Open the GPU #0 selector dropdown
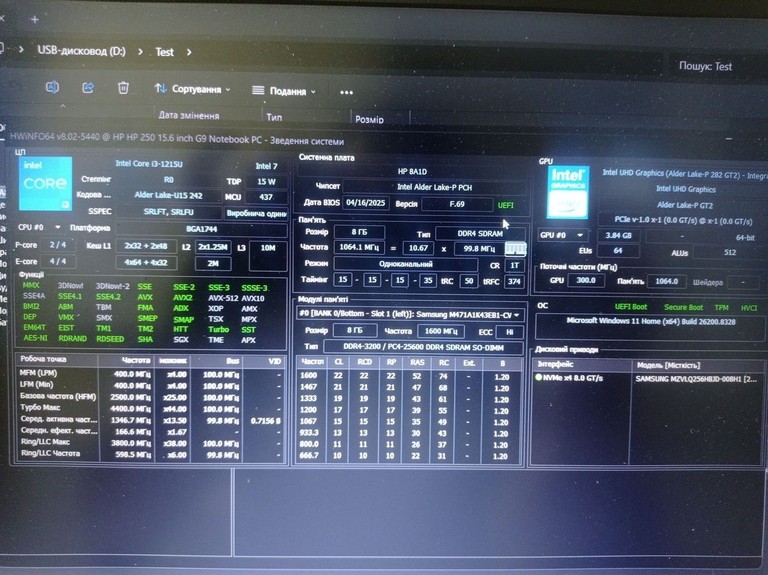This screenshot has width=768, height=575. (x=562, y=235)
